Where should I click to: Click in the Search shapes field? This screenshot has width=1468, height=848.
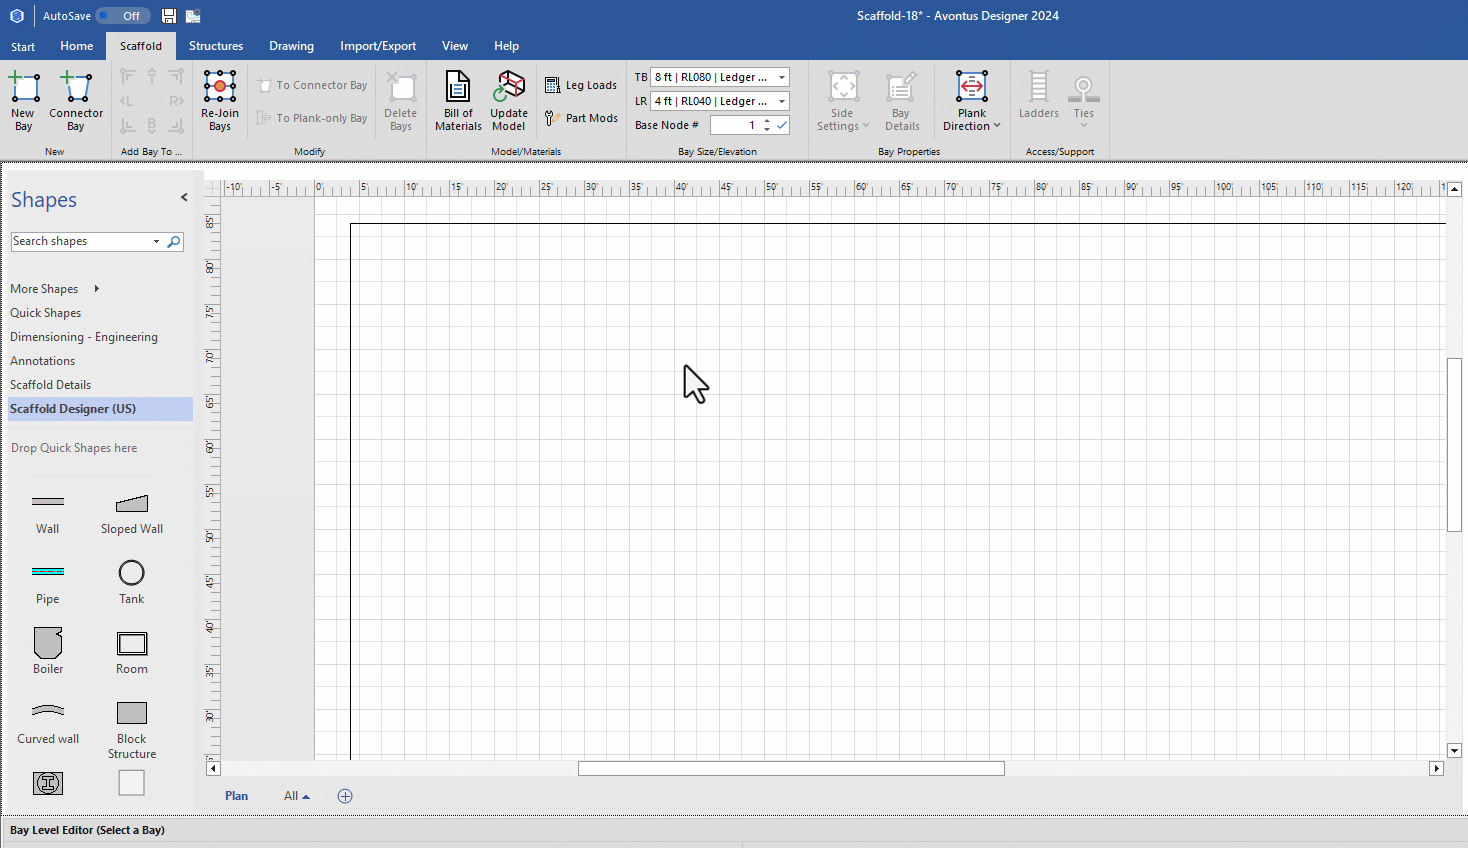(x=80, y=242)
